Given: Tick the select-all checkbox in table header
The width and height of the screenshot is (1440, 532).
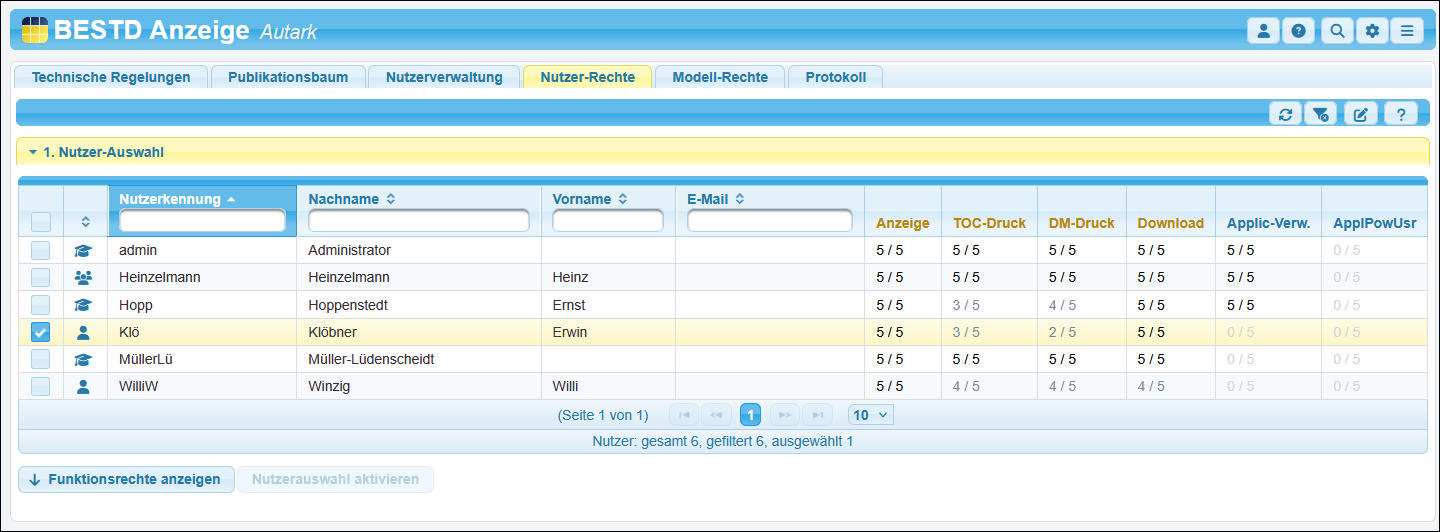Looking at the screenshot, I should coord(40,221).
